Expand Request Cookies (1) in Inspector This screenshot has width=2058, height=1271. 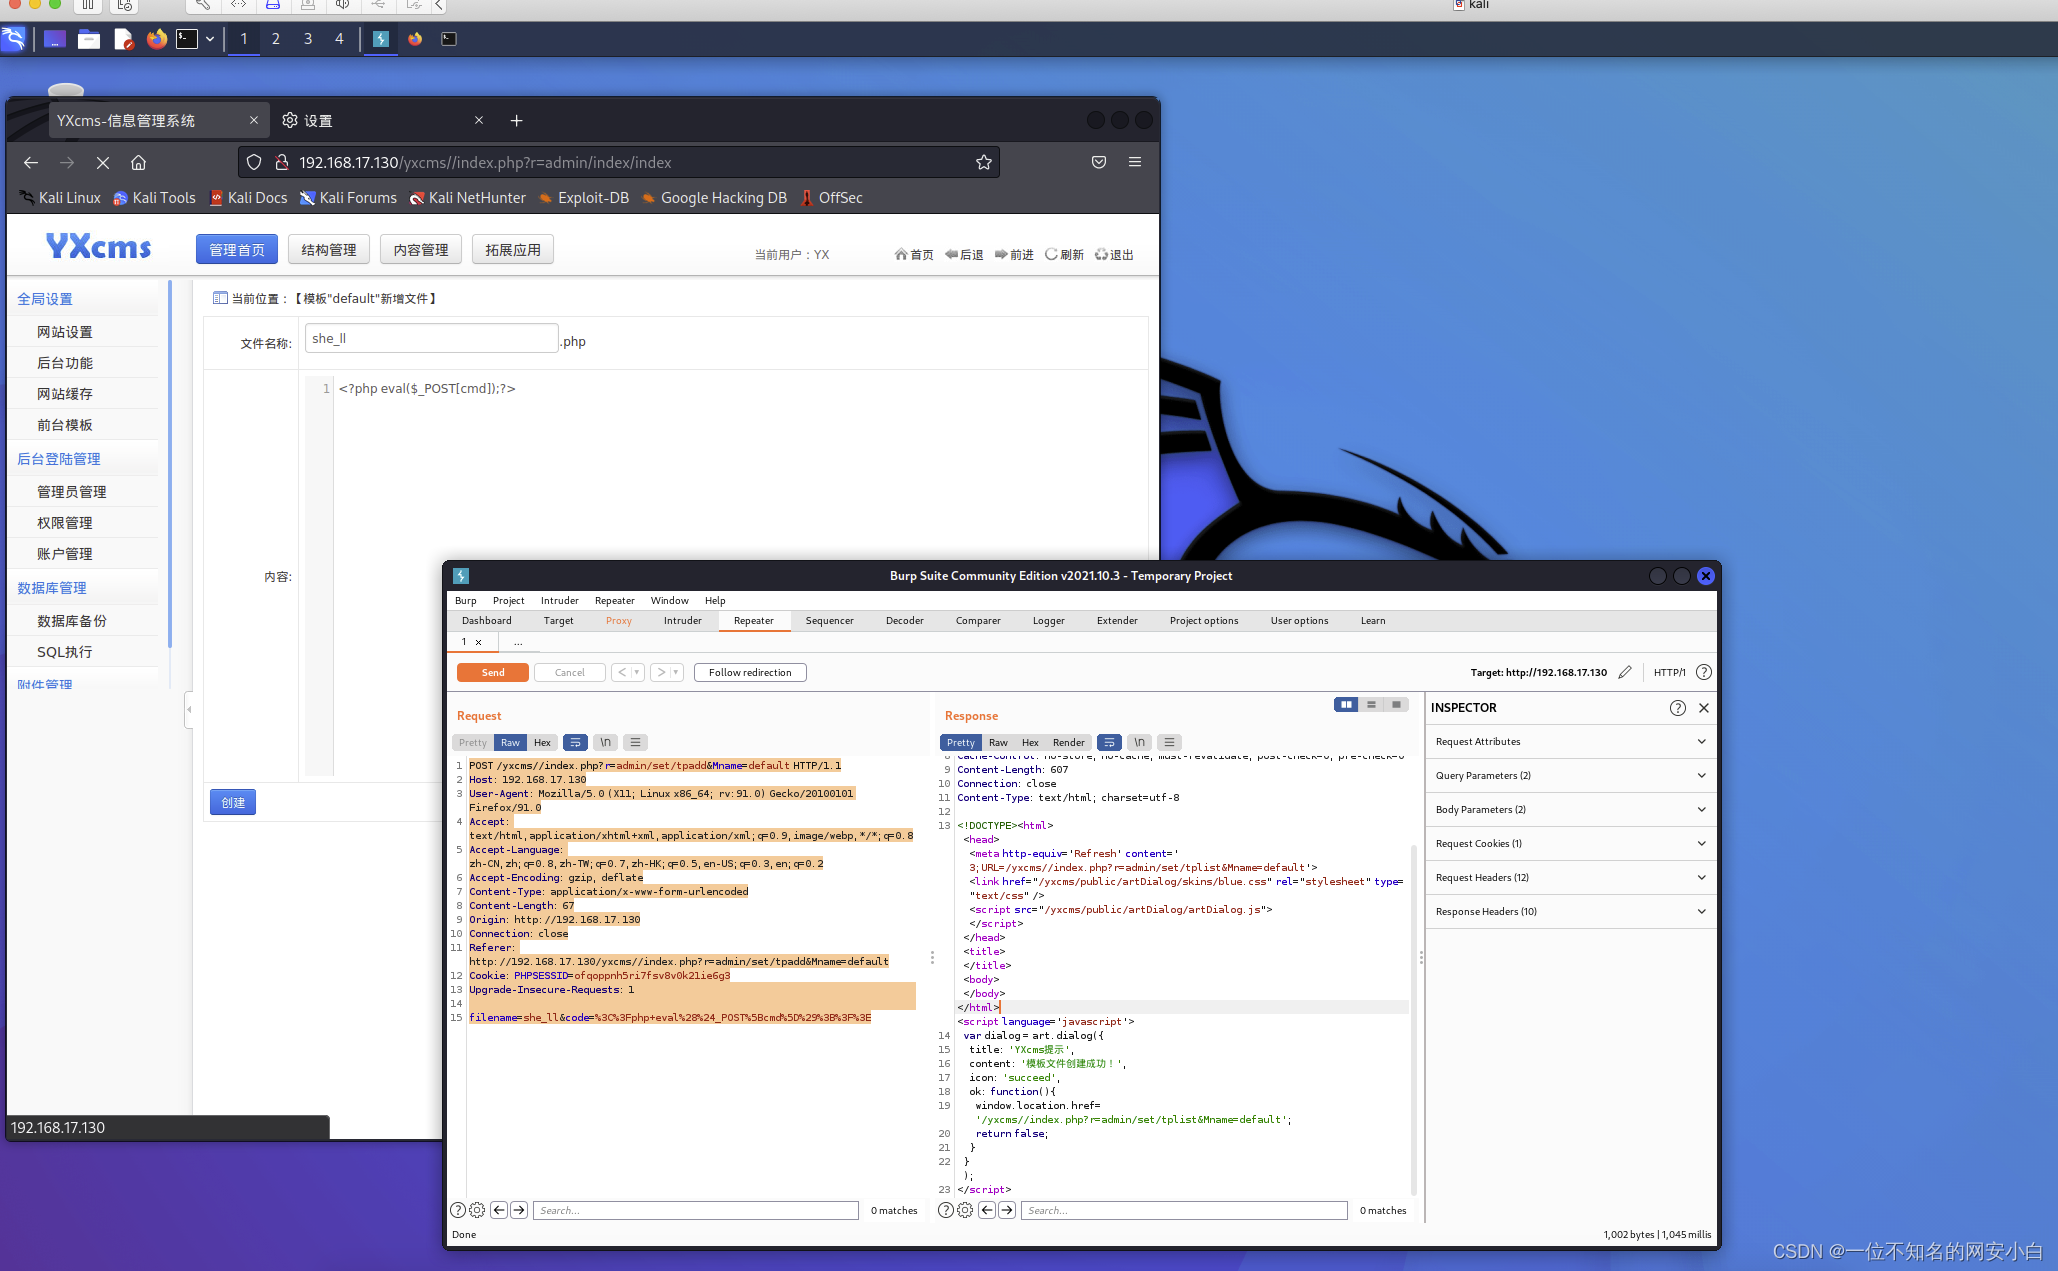coord(1570,844)
